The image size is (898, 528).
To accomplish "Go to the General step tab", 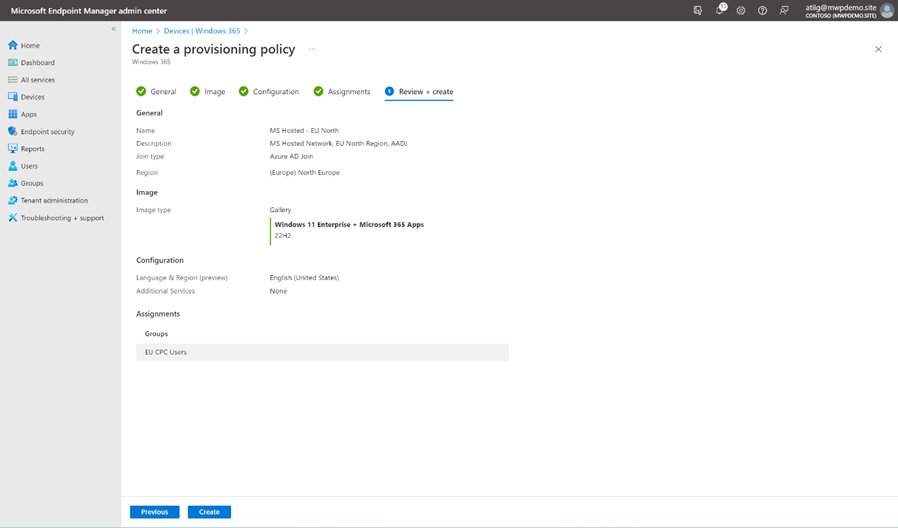I will point(156,92).
